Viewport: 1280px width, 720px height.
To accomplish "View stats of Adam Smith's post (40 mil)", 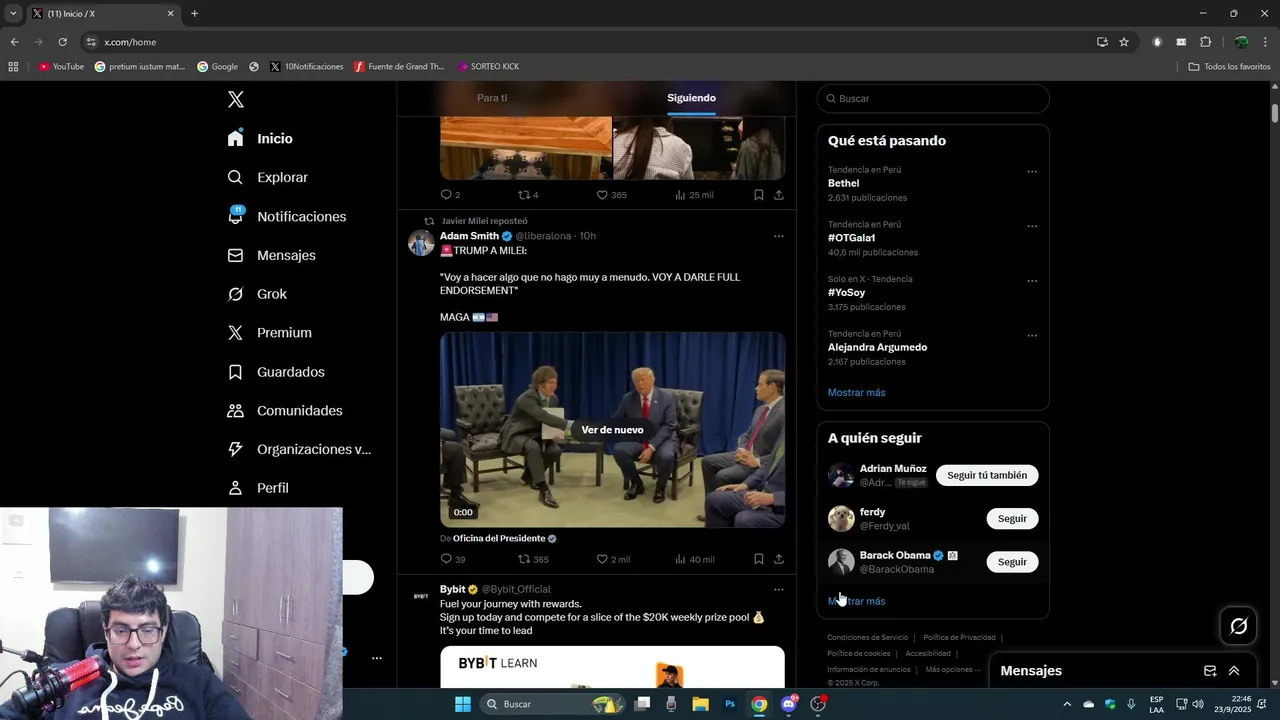I will tap(695, 559).
